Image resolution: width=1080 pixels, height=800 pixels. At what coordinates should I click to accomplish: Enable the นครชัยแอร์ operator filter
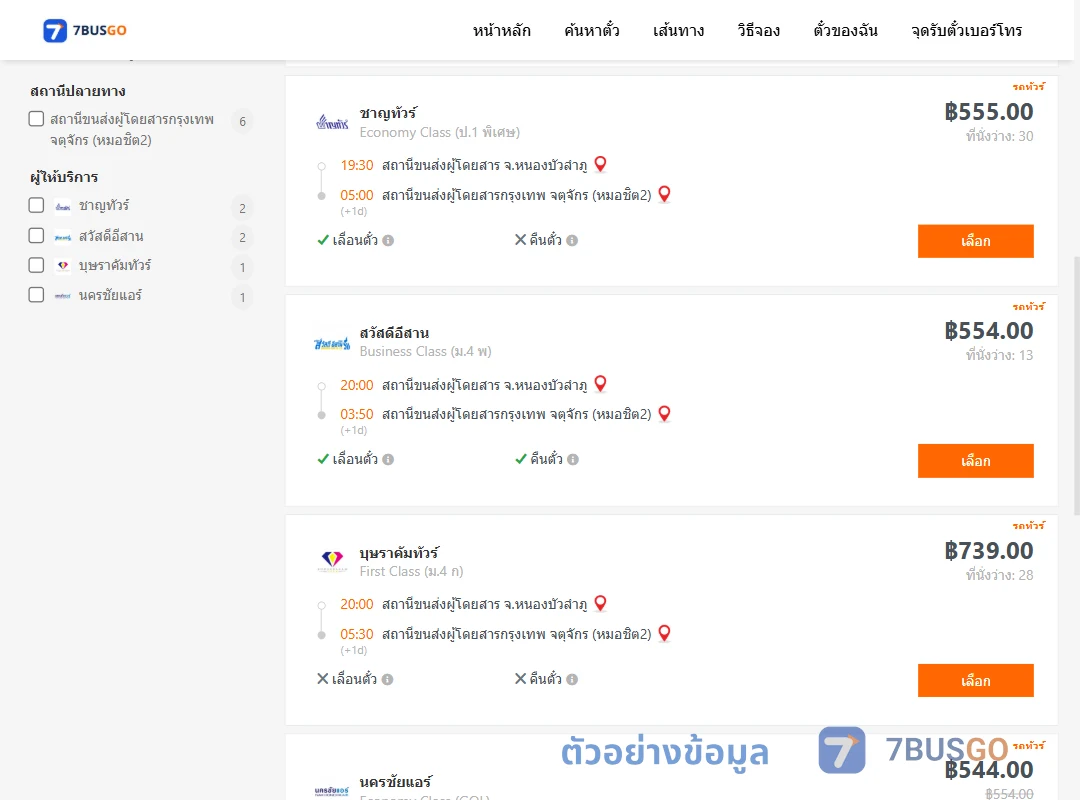(x=37, y=295)
